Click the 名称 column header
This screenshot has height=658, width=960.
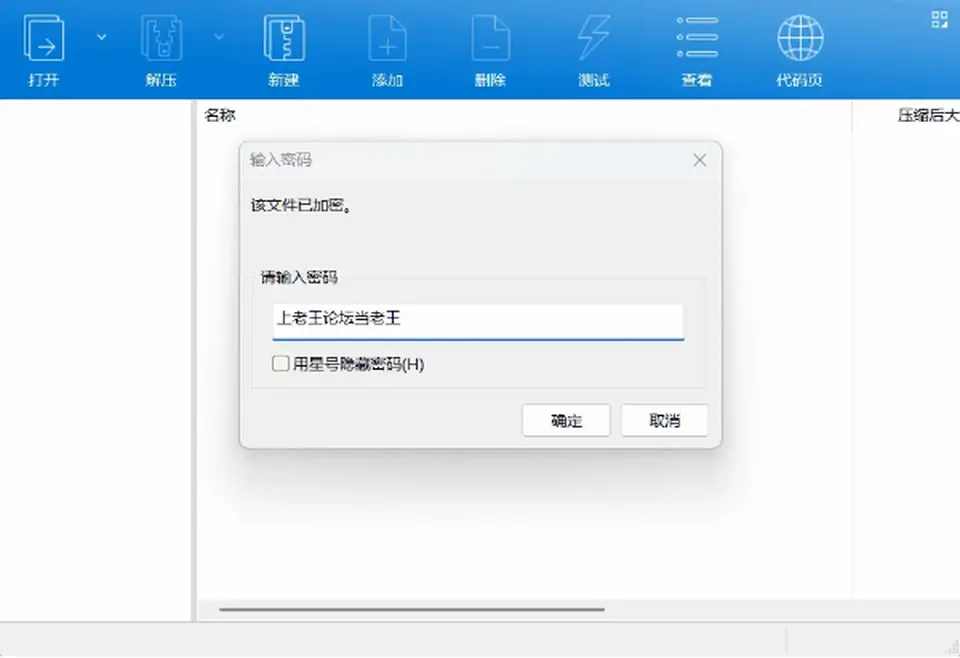tap(220, 115)
